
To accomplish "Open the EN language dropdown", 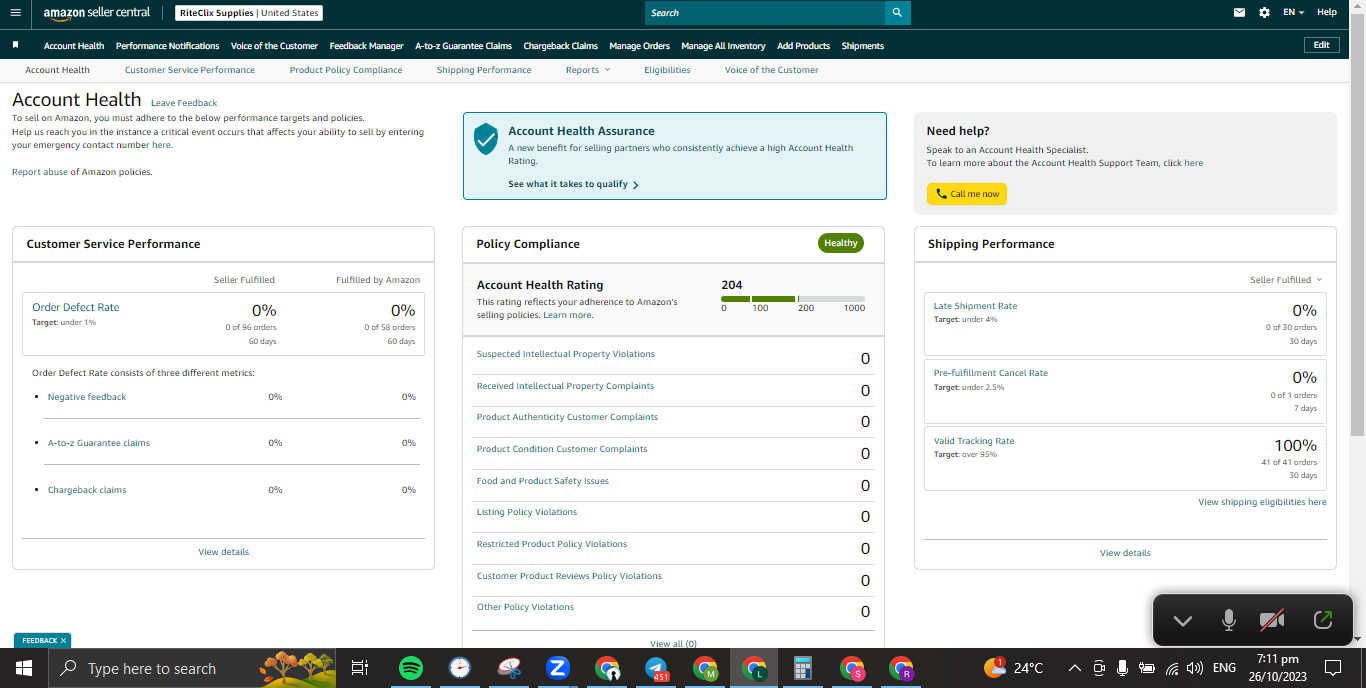I will point(1294,13).
